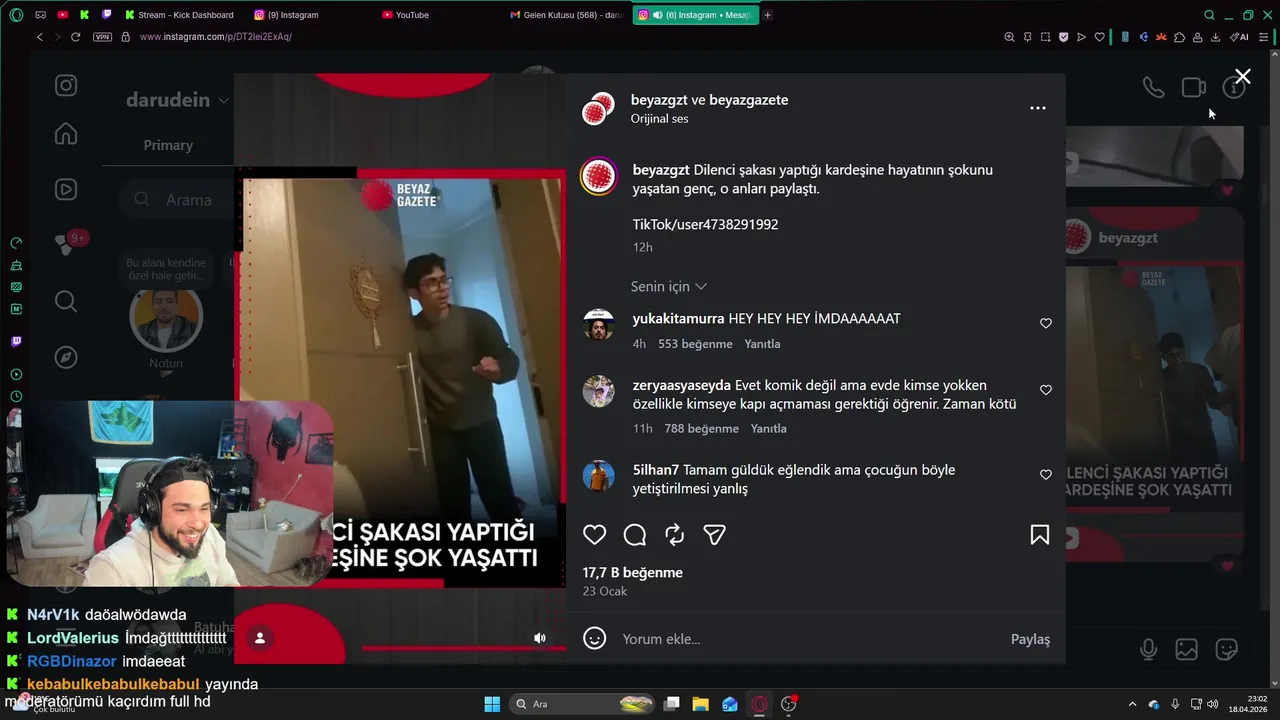Reply to yukakitamurra's comment
The height and width of the screenshot is (720, 1280).
[x=762, y=344]
